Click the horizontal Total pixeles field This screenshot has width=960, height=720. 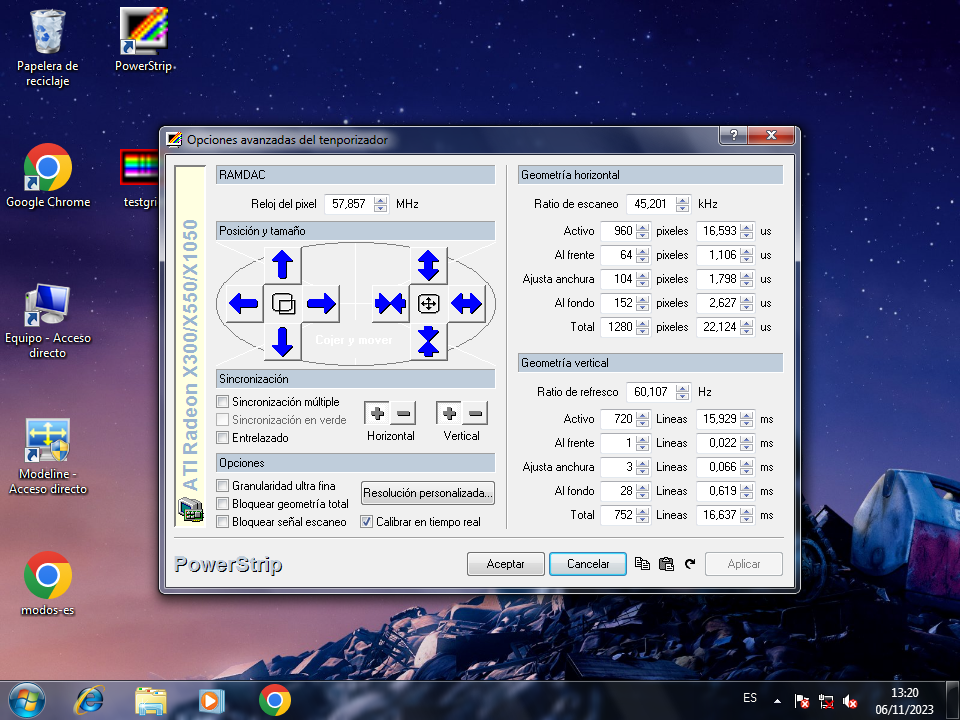(x=619, y=327)
